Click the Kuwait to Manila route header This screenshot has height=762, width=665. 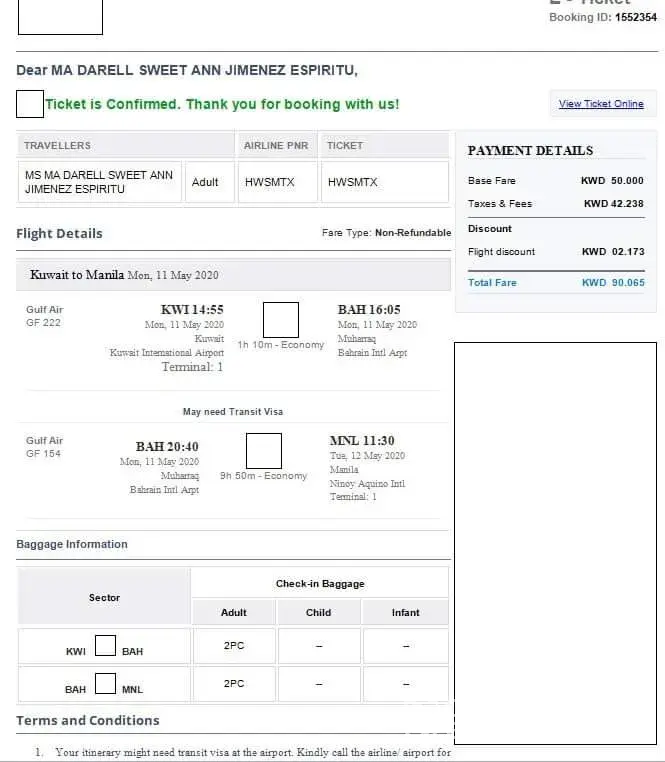[x=125, y=275]
